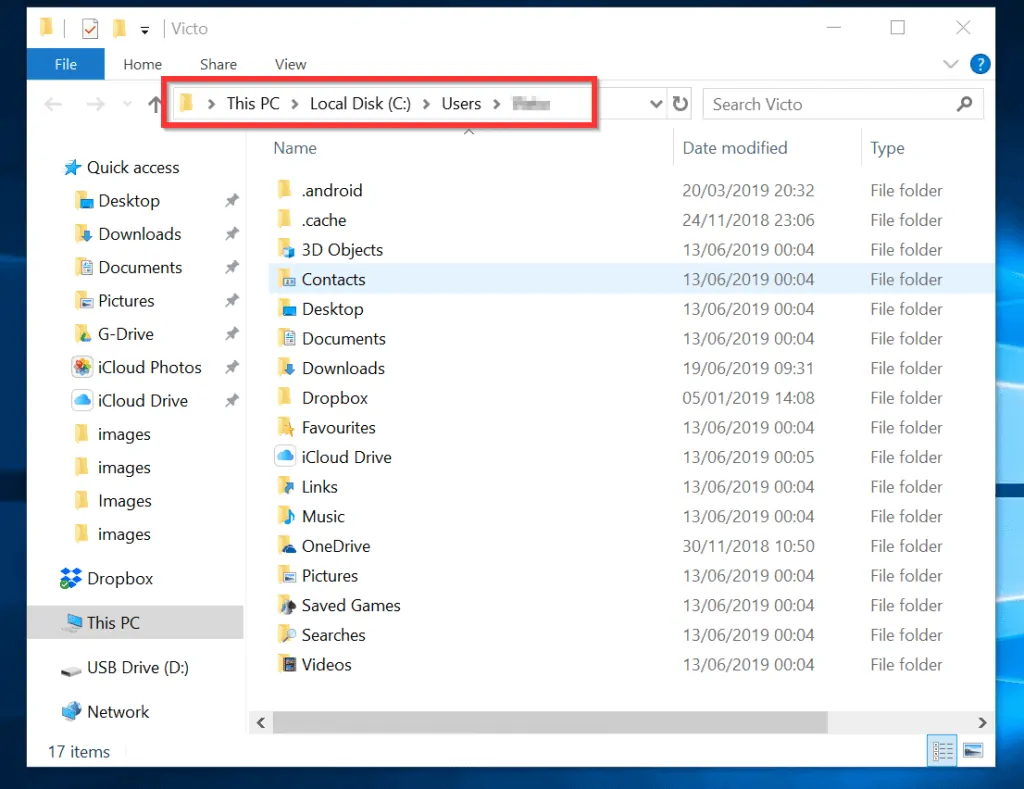The image size is (1024, 789).
Task: Switch to large thumbnails view in status bar
Action: click(971, 750)
